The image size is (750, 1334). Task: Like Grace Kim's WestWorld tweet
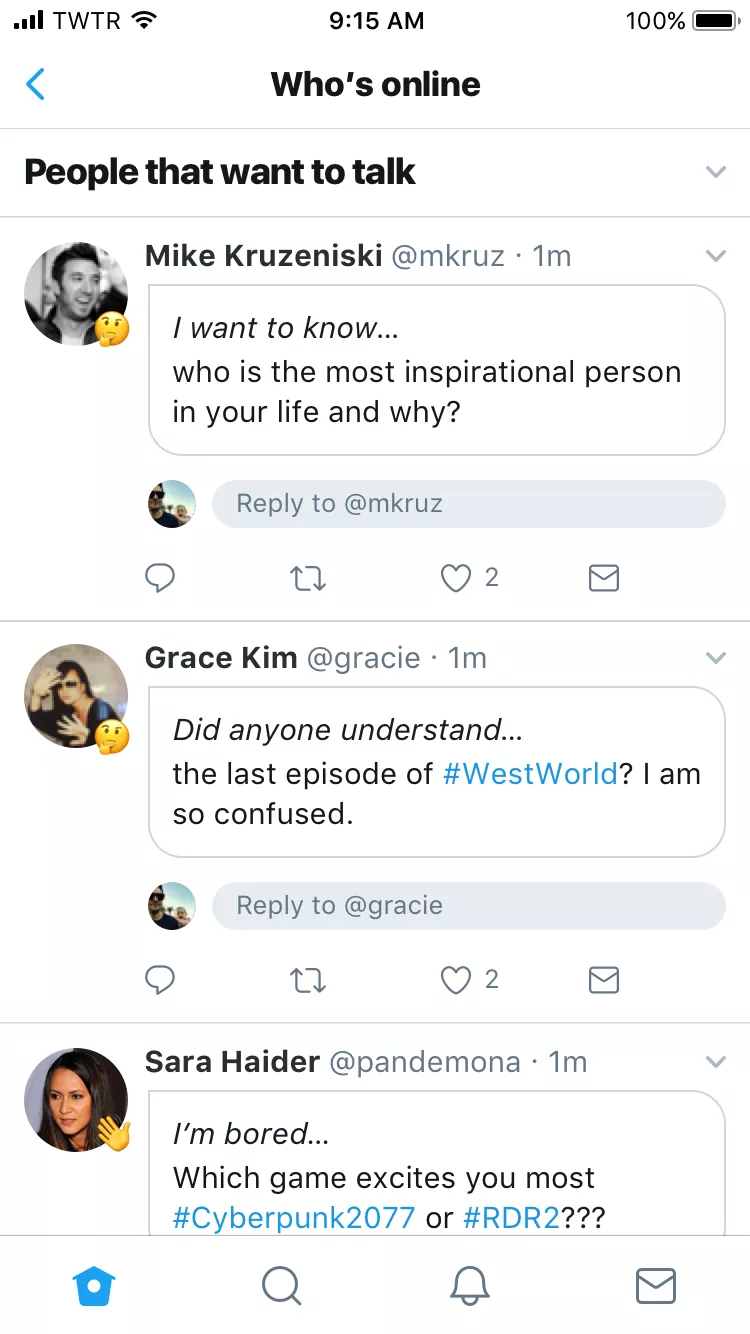pos(456,980)
